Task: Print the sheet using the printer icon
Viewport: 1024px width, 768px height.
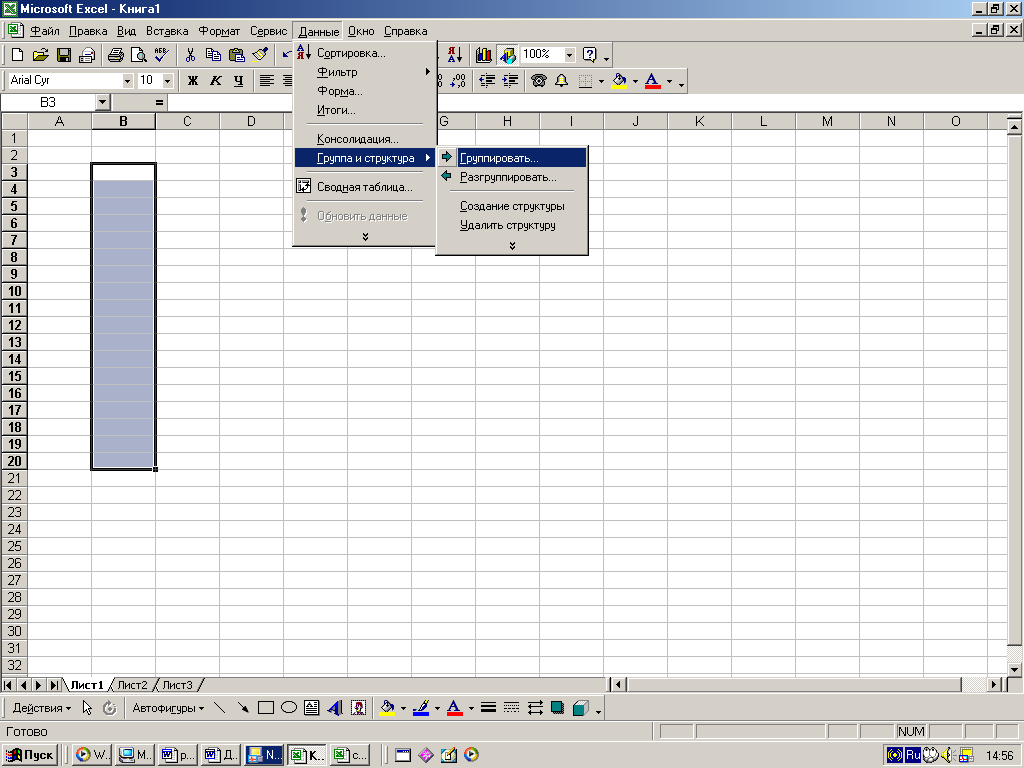Action: pos(116,55)
